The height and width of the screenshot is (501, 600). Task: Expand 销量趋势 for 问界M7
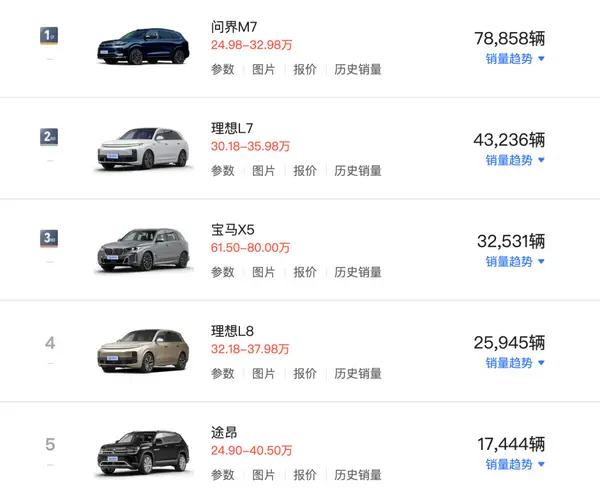pyautogui.click(x=515, y=59)
